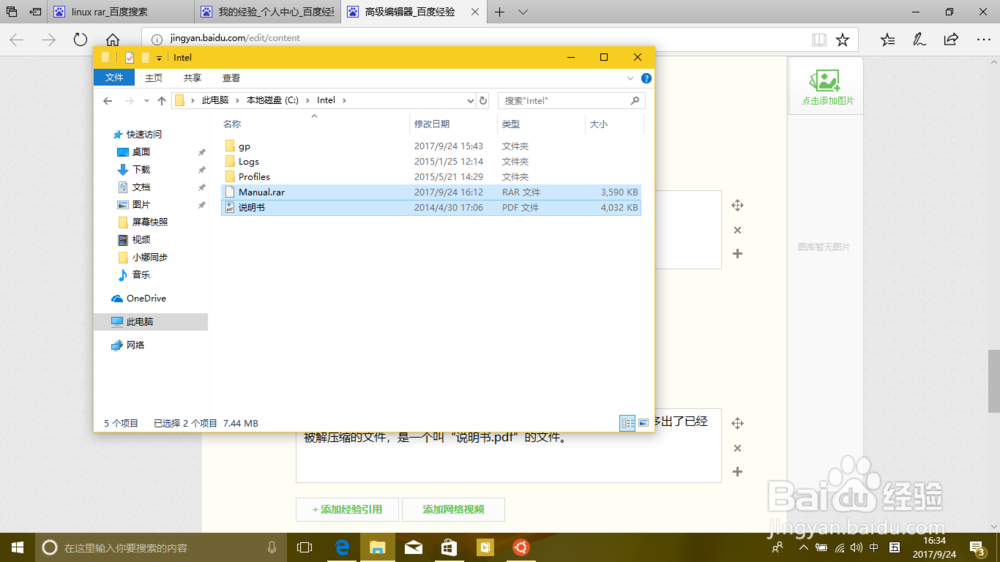Launch Edge from taskbar

click(342, 547)
